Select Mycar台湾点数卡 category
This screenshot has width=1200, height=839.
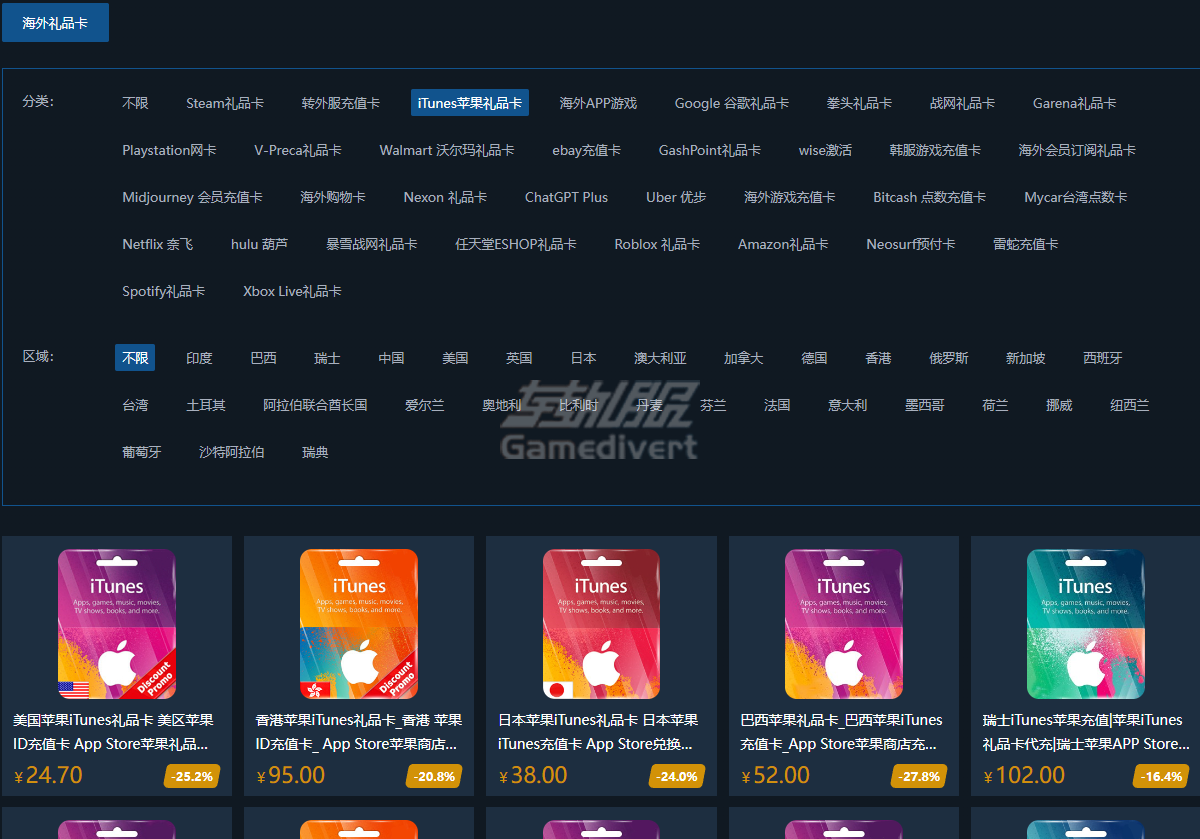[x=1076, y=197]
